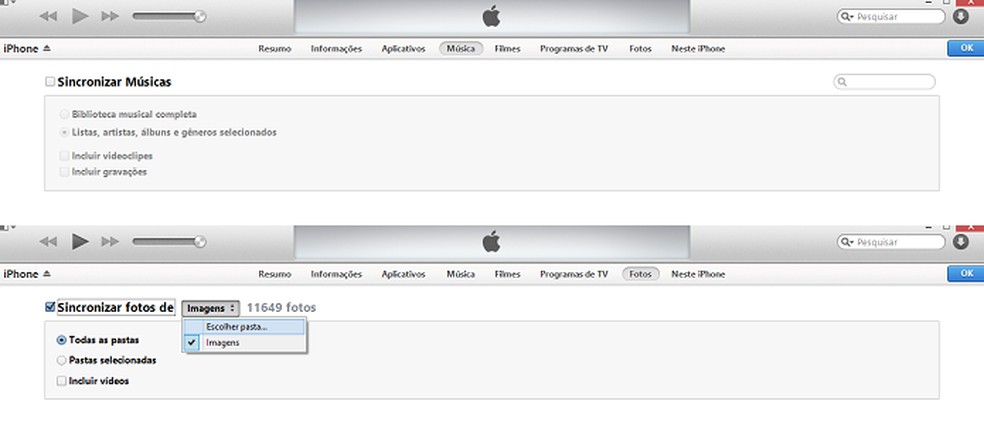Click the iPhone device label in the Músicas sync window
The width and height of the screenshot is (984, 445).
pos(21,48)
